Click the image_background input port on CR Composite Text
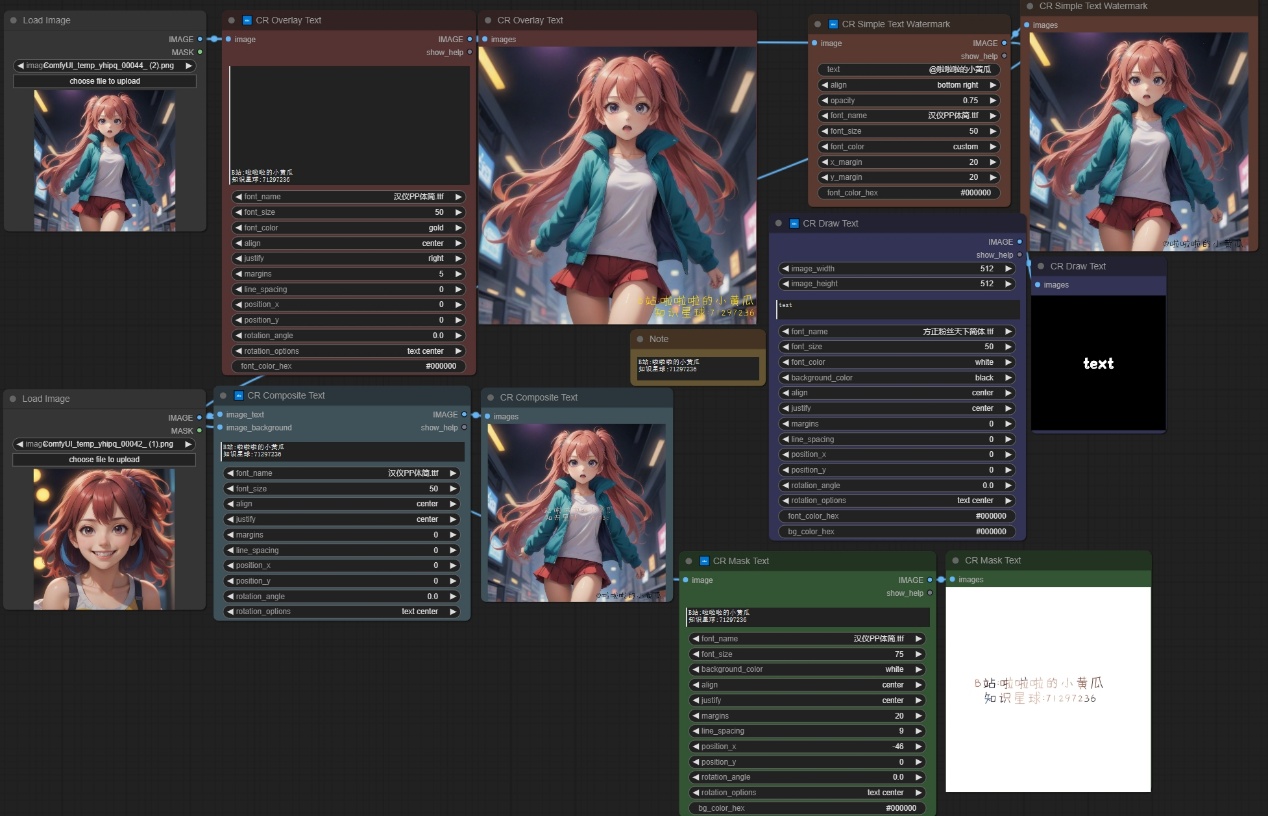Image resolution: width=1268 pixels, height=816 pixels. tap(219, 428)
